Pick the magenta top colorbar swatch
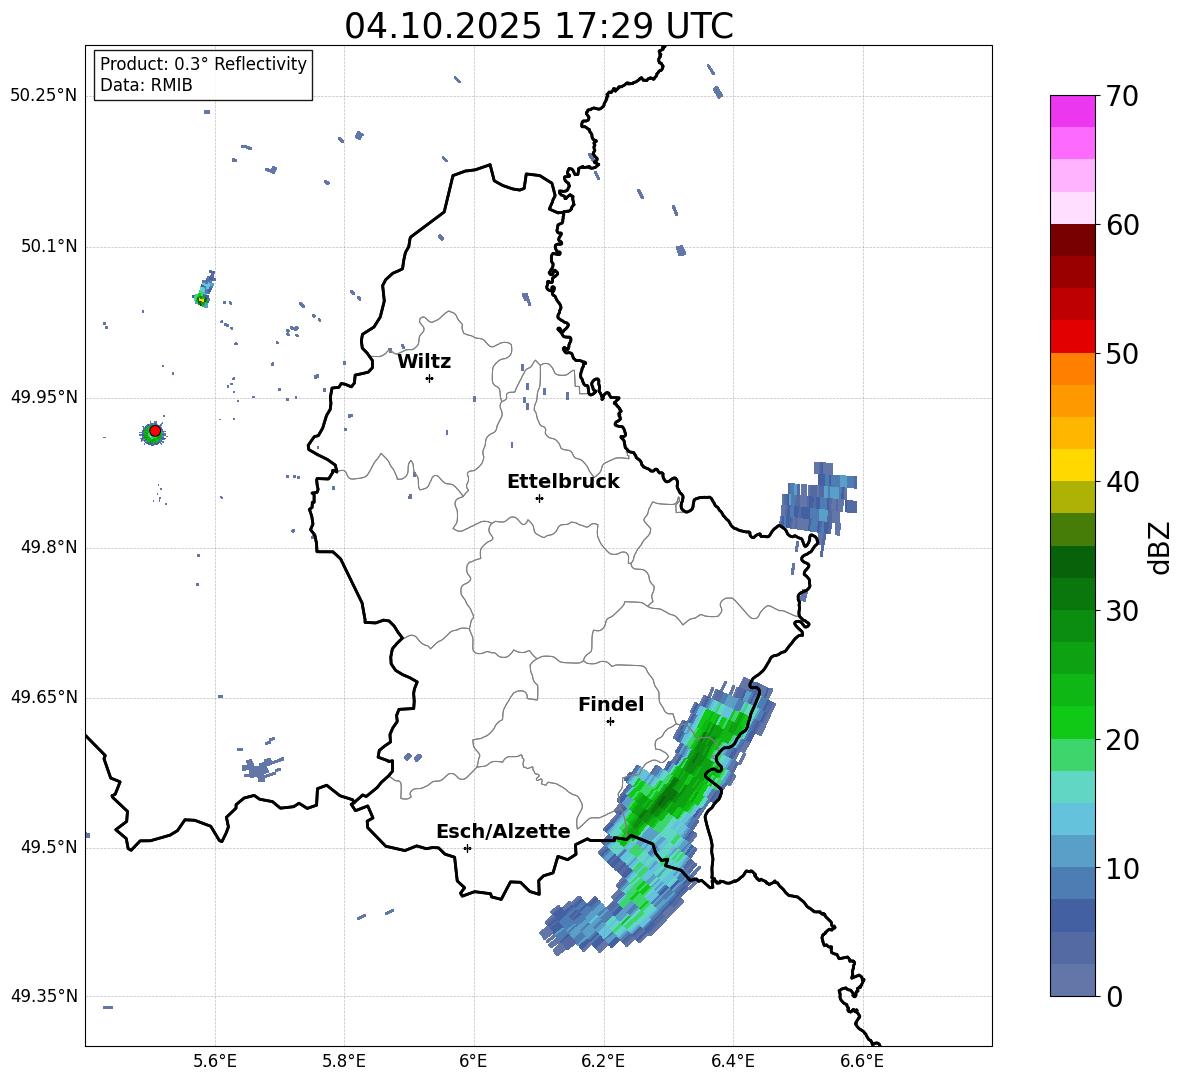Viewport: 1184px width, 1081px height. [1073, 111]
